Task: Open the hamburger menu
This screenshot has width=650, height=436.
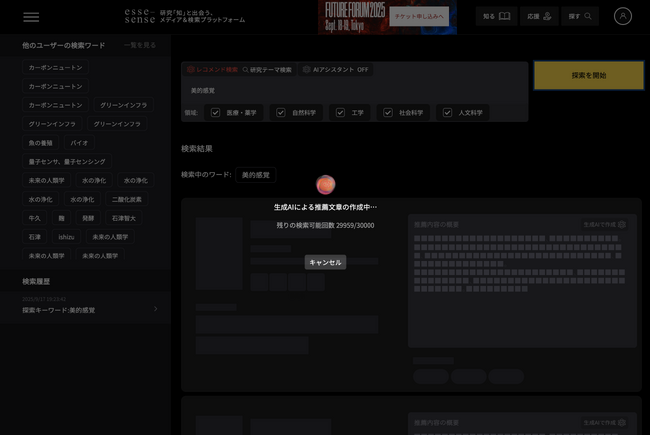Action: [31, 17]
